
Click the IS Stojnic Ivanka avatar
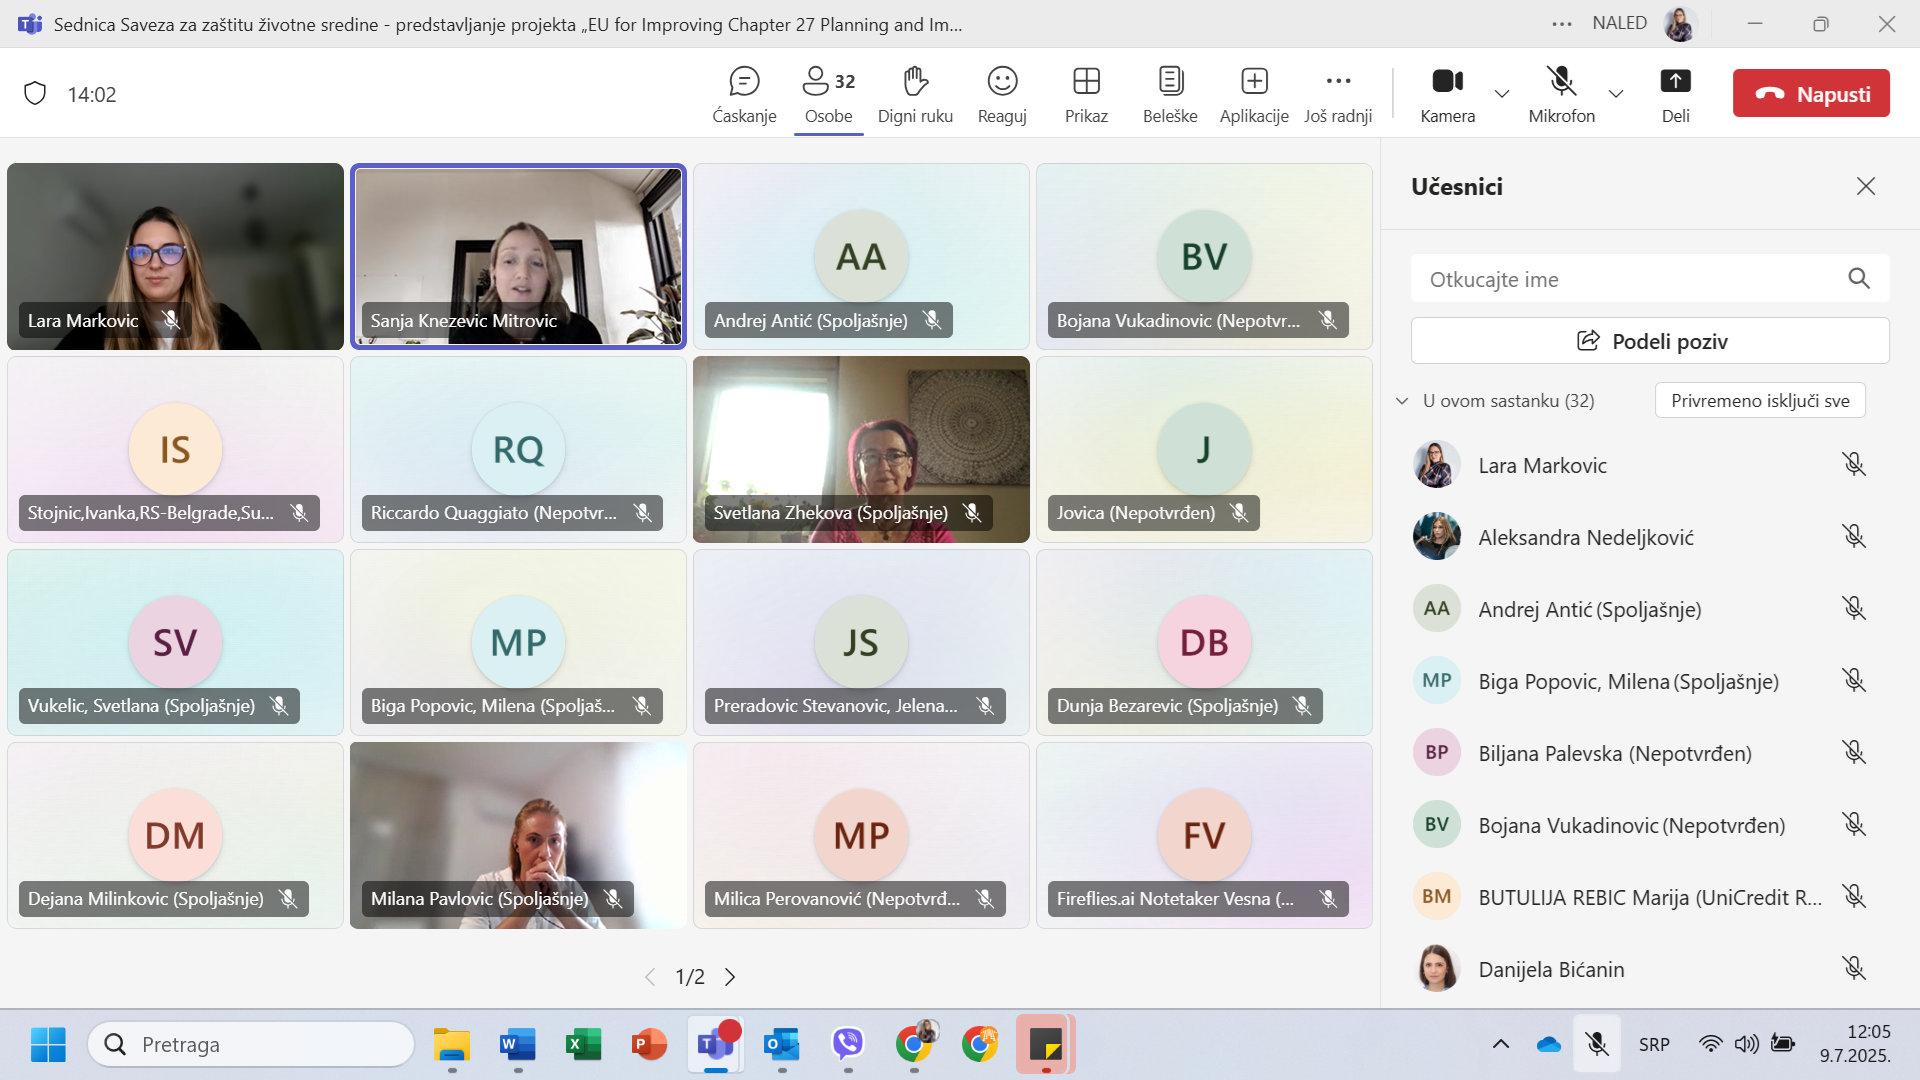[175, 449]
